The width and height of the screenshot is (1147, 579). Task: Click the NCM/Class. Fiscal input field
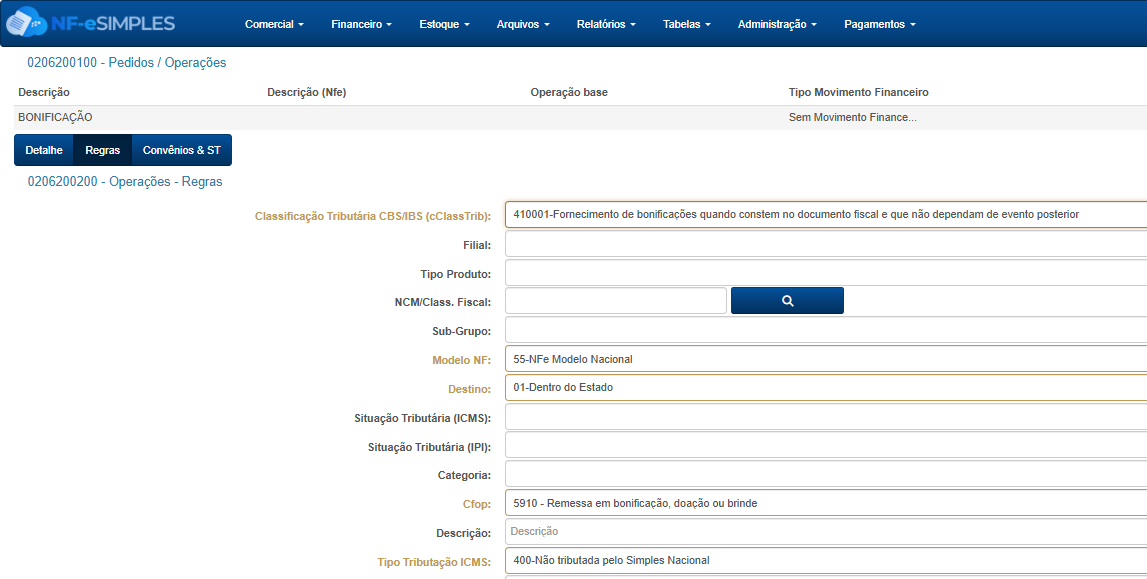(x=615, y=301)
